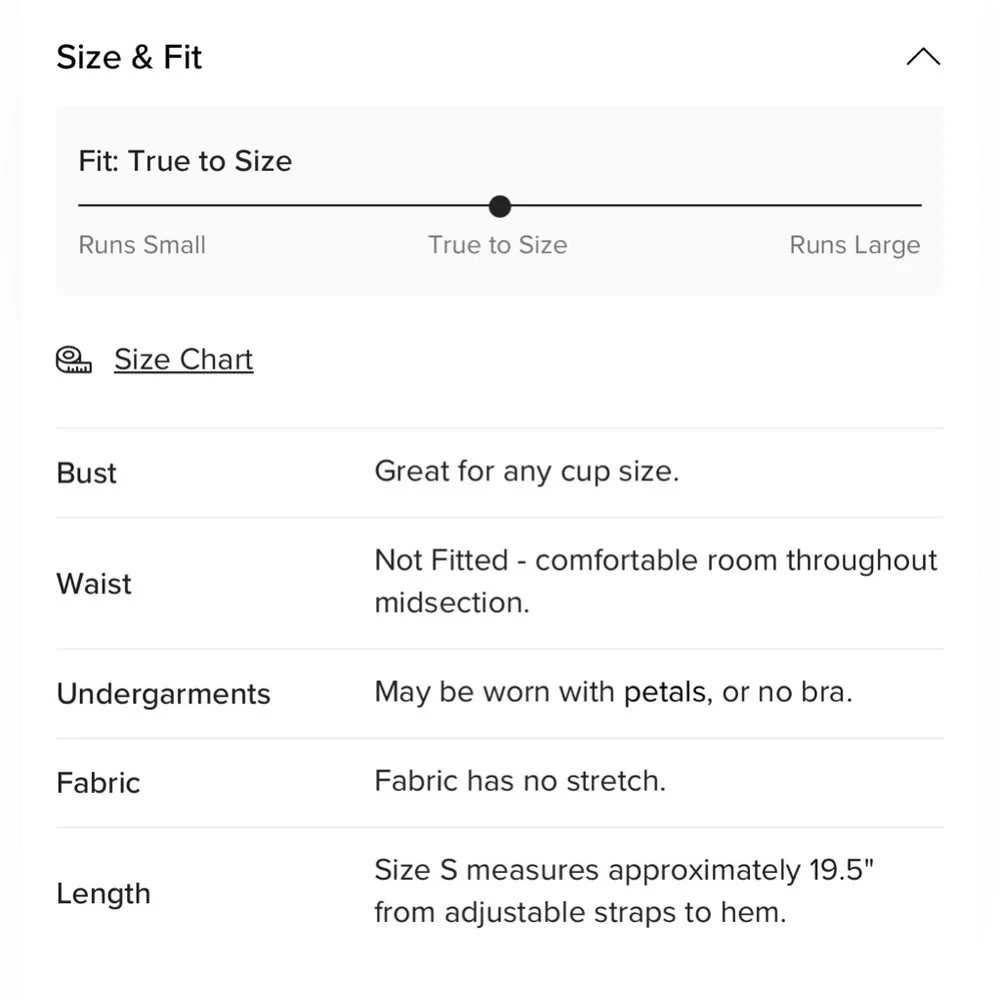Select the Undergarments row label

click(x=163, y=694)
